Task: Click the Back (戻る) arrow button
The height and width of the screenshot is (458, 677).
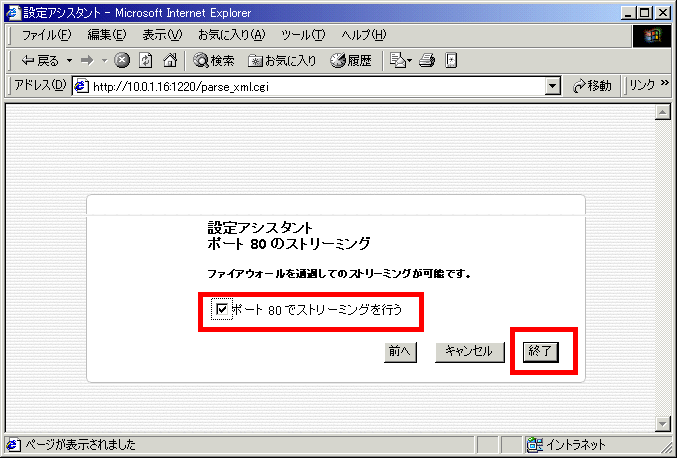Action: coord(40,61)
